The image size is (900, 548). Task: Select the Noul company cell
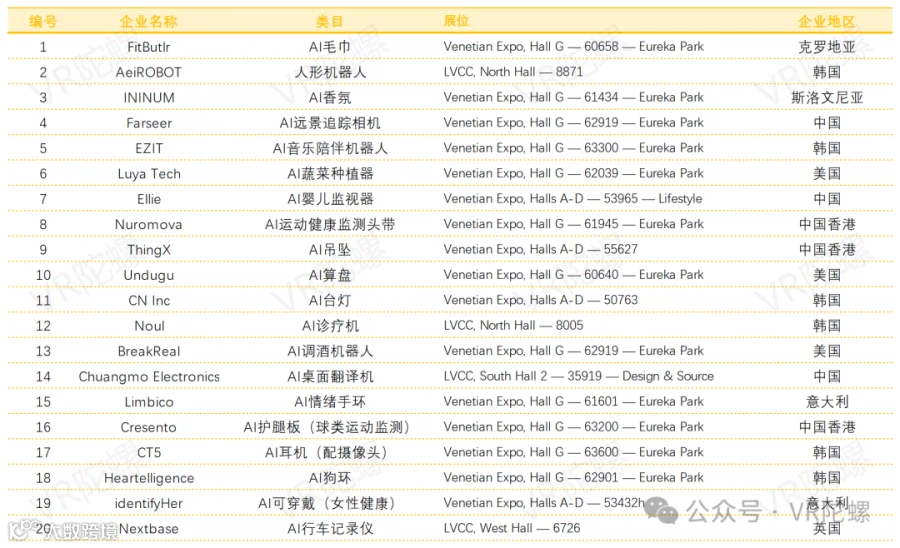149,326
